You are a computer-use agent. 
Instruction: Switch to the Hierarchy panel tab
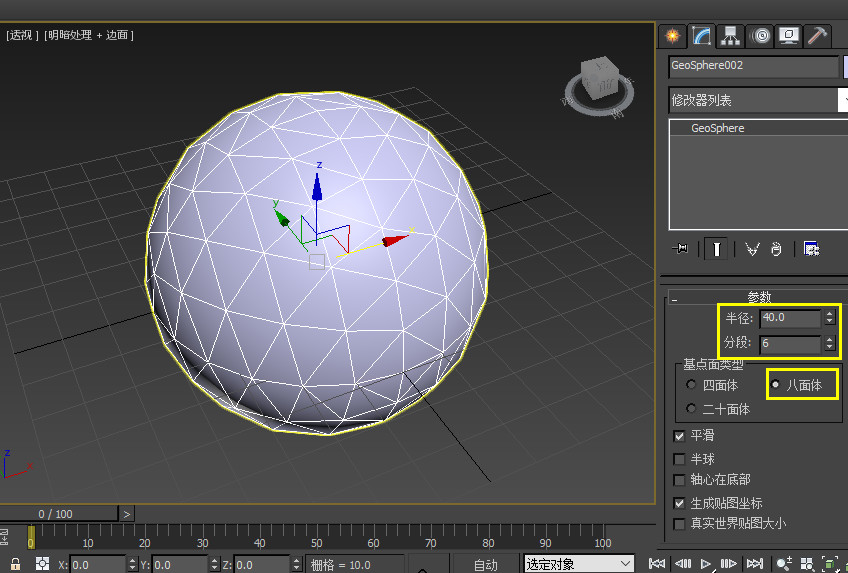(731, 36)
